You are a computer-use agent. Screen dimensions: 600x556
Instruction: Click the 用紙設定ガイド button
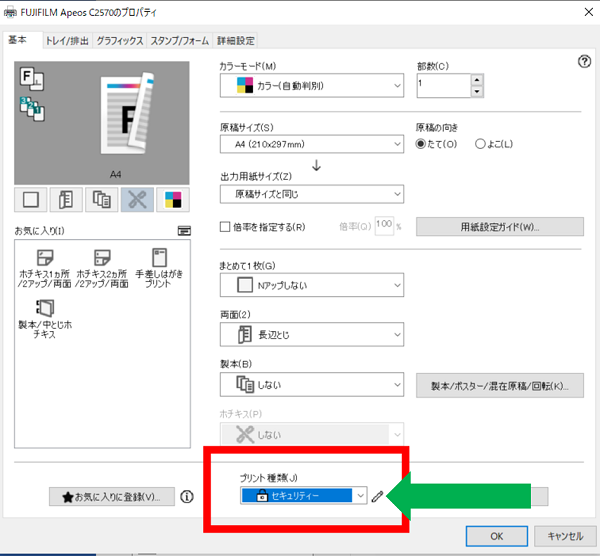(499, 227)
